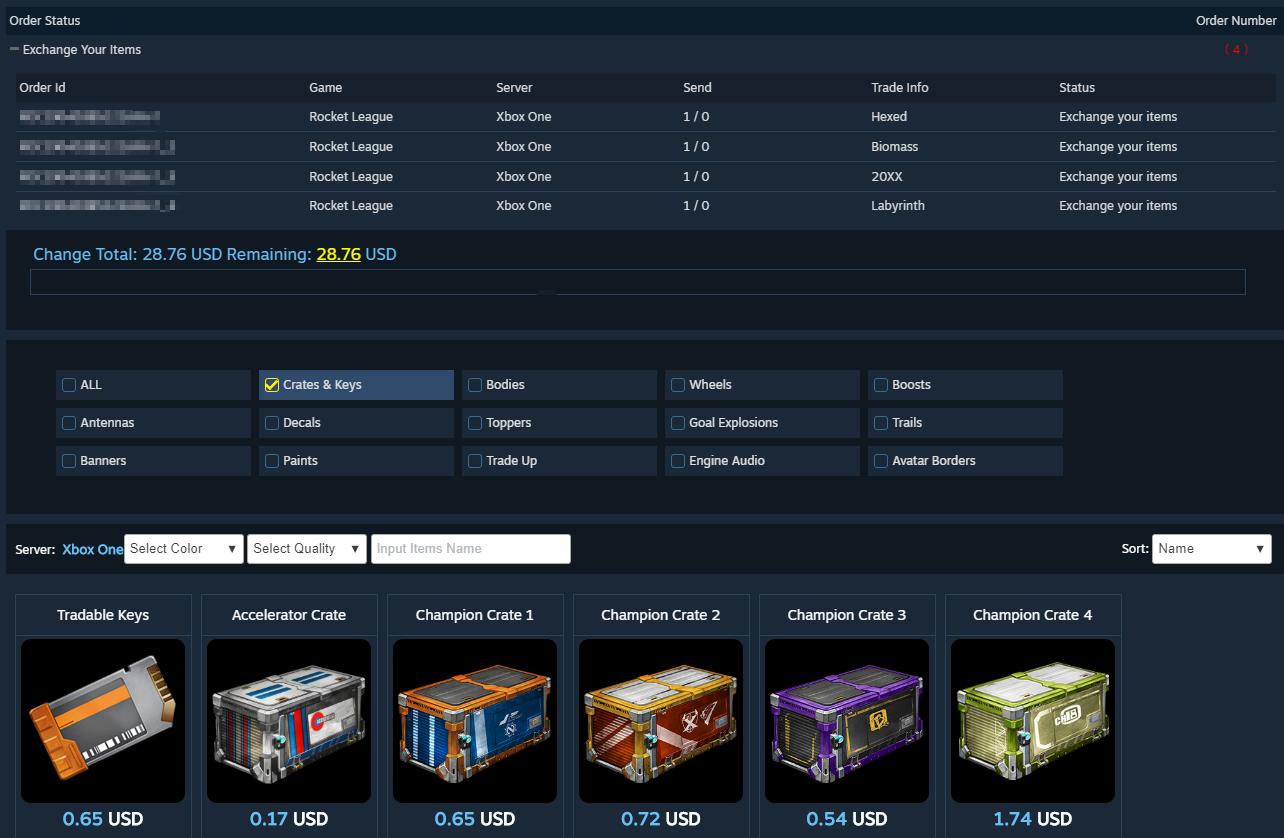The width and height of the screenshot is (1284, 838).
Task: Click the Hexed trade info cell
Action: [x=889, y=117]
